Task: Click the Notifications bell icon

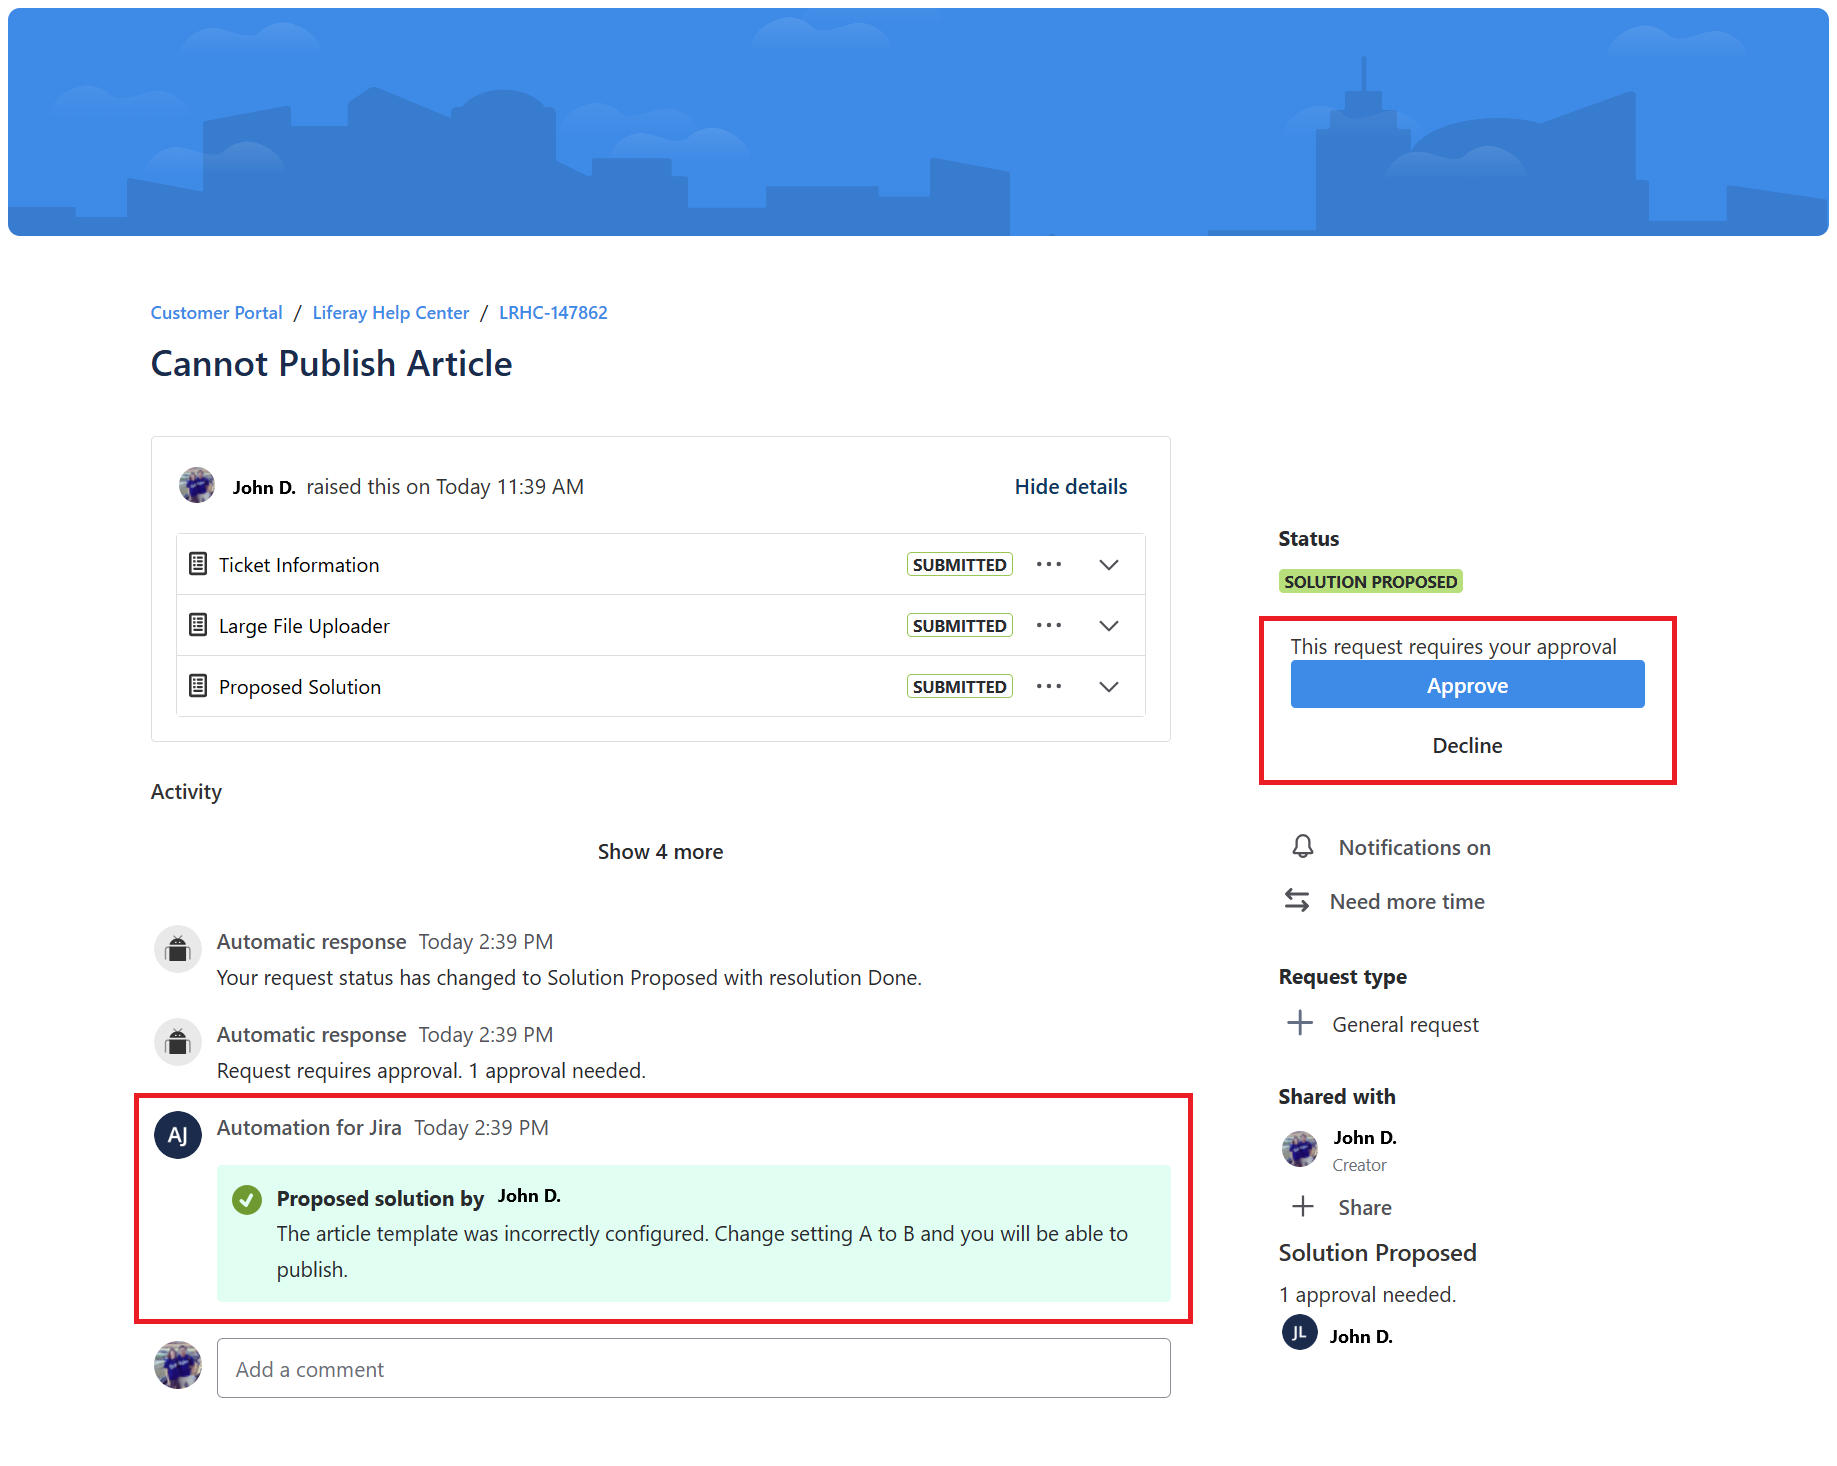Action: coord(1302,847)
